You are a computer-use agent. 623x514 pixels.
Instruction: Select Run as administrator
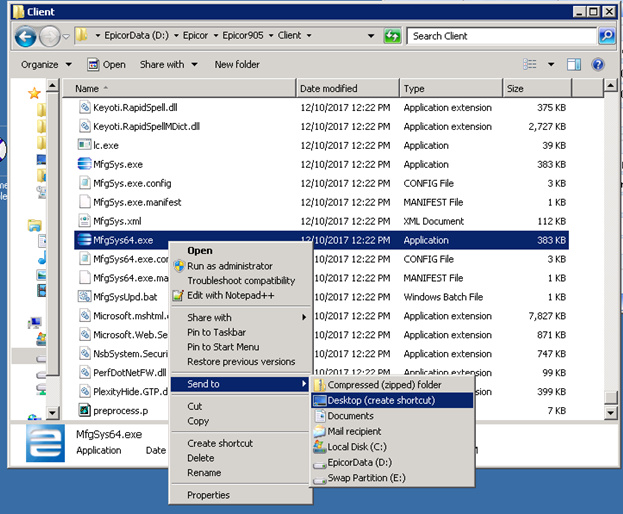point(240,266)
